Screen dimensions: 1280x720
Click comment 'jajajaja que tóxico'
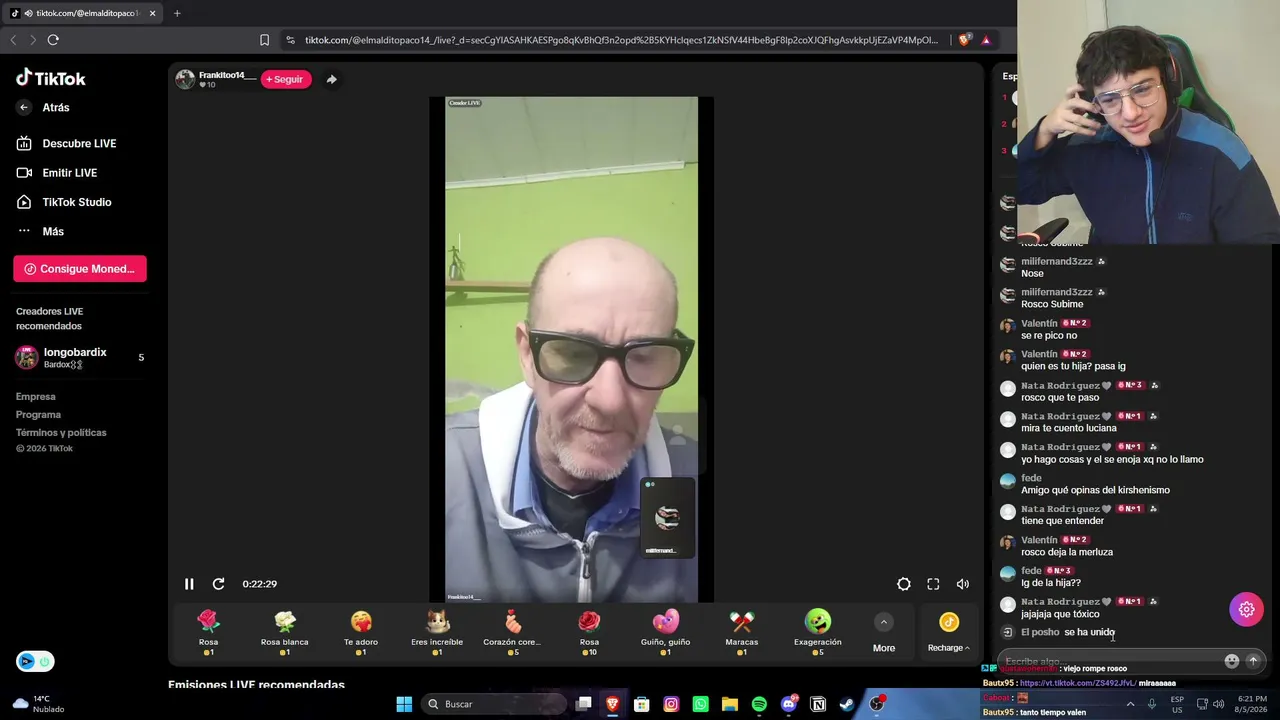coord(1060,614)
